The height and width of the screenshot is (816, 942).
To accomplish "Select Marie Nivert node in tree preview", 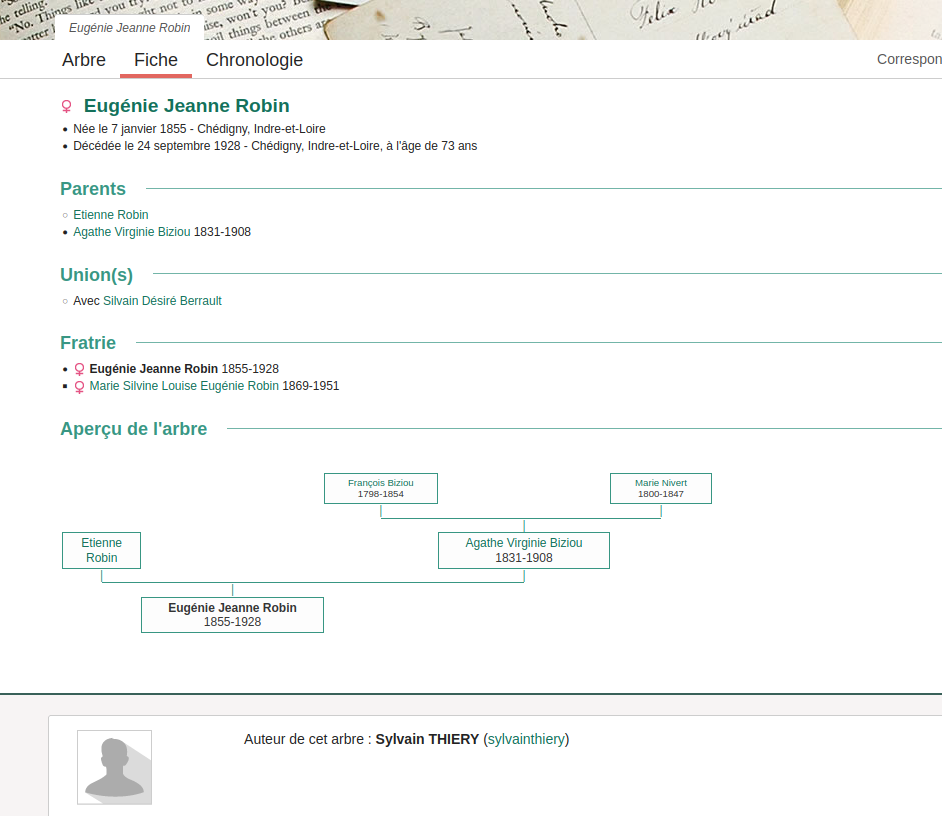I will (x=661, y=488).
